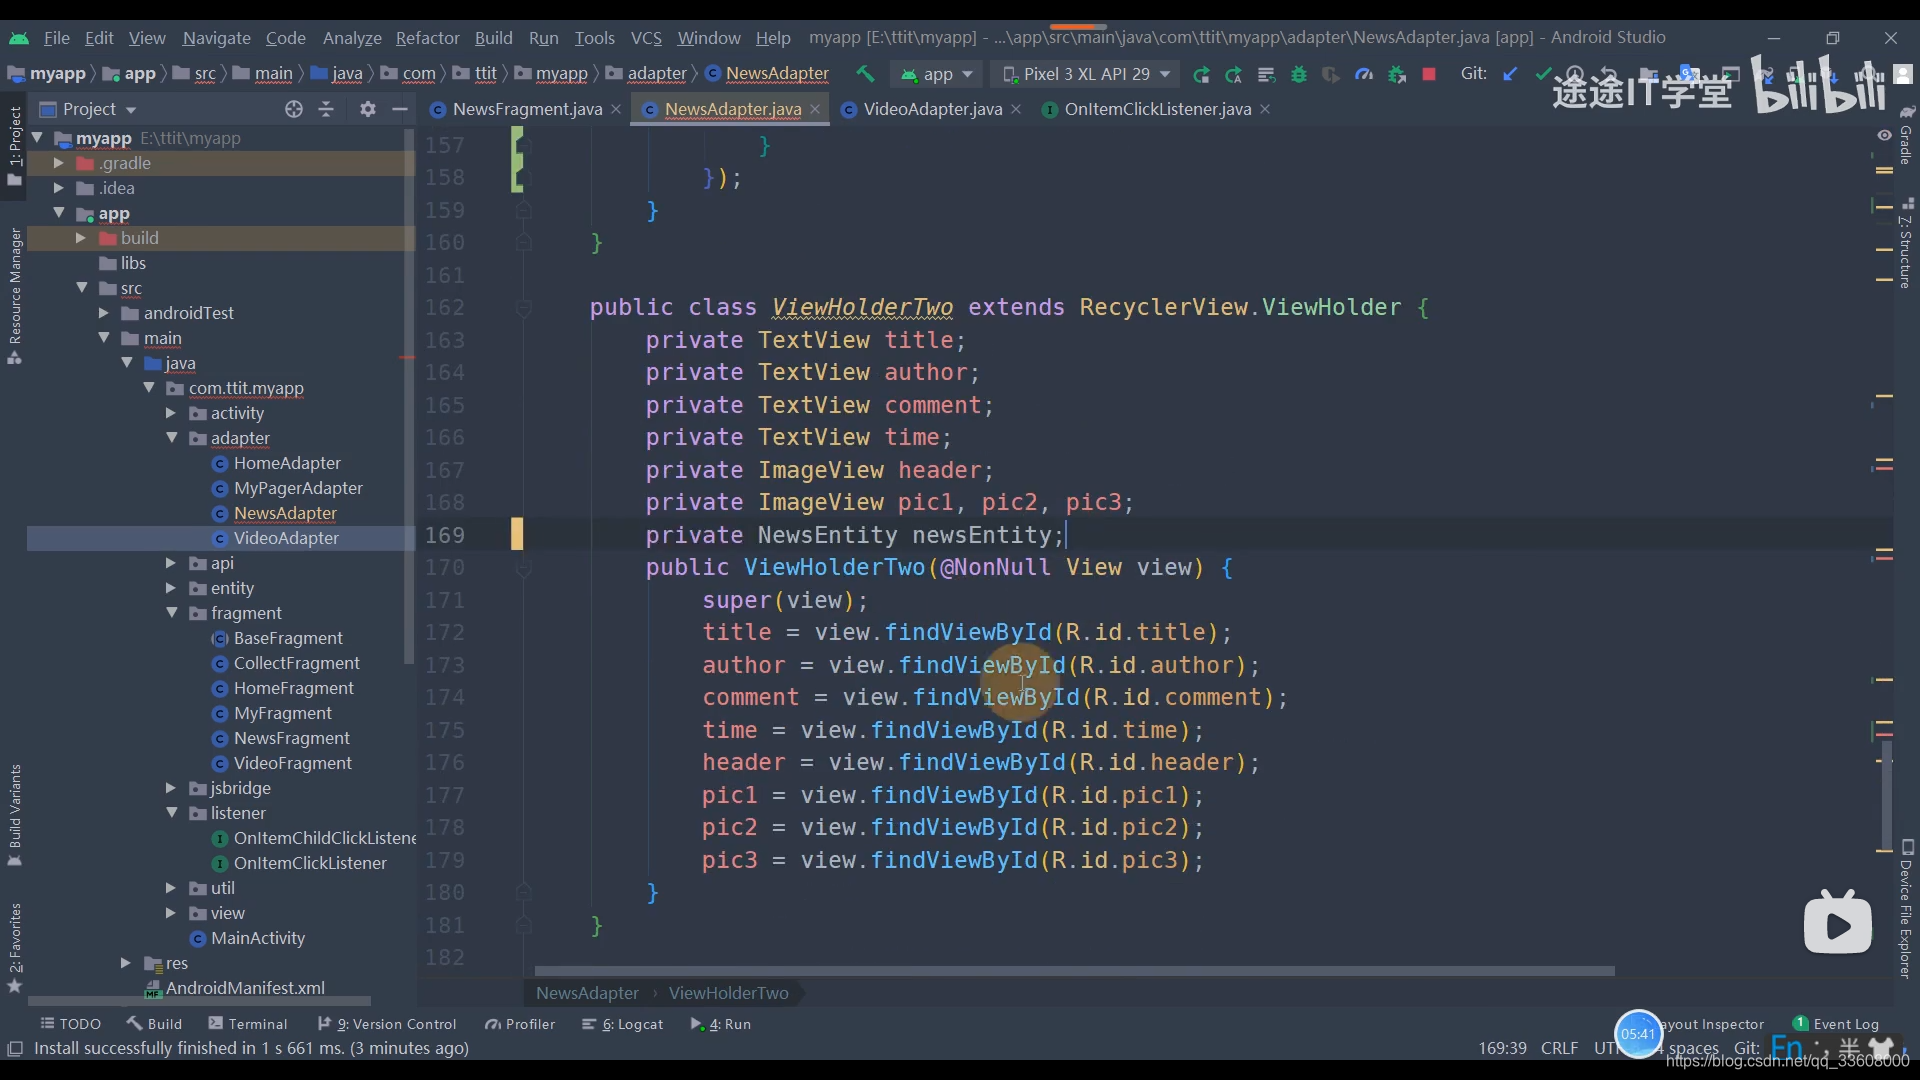Open the Refactor menu
Screen dimensions: 1920x1080
click(427, 38)
